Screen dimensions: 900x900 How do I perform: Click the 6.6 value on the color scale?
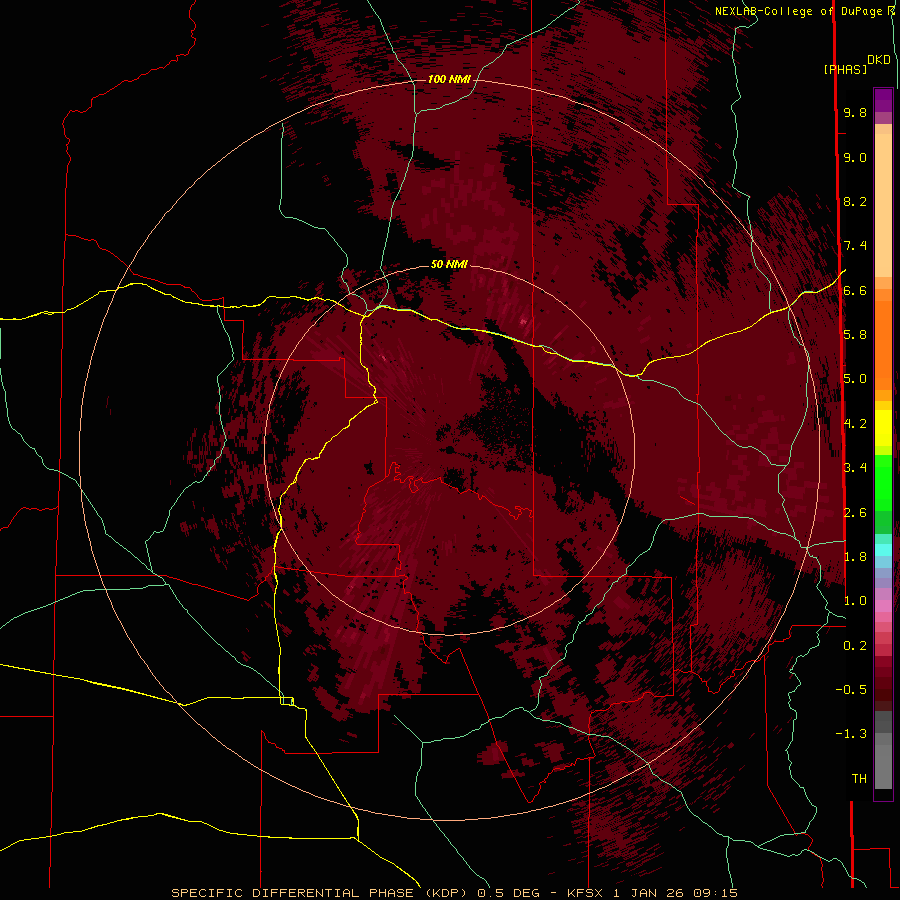click(x=855, y=290)
